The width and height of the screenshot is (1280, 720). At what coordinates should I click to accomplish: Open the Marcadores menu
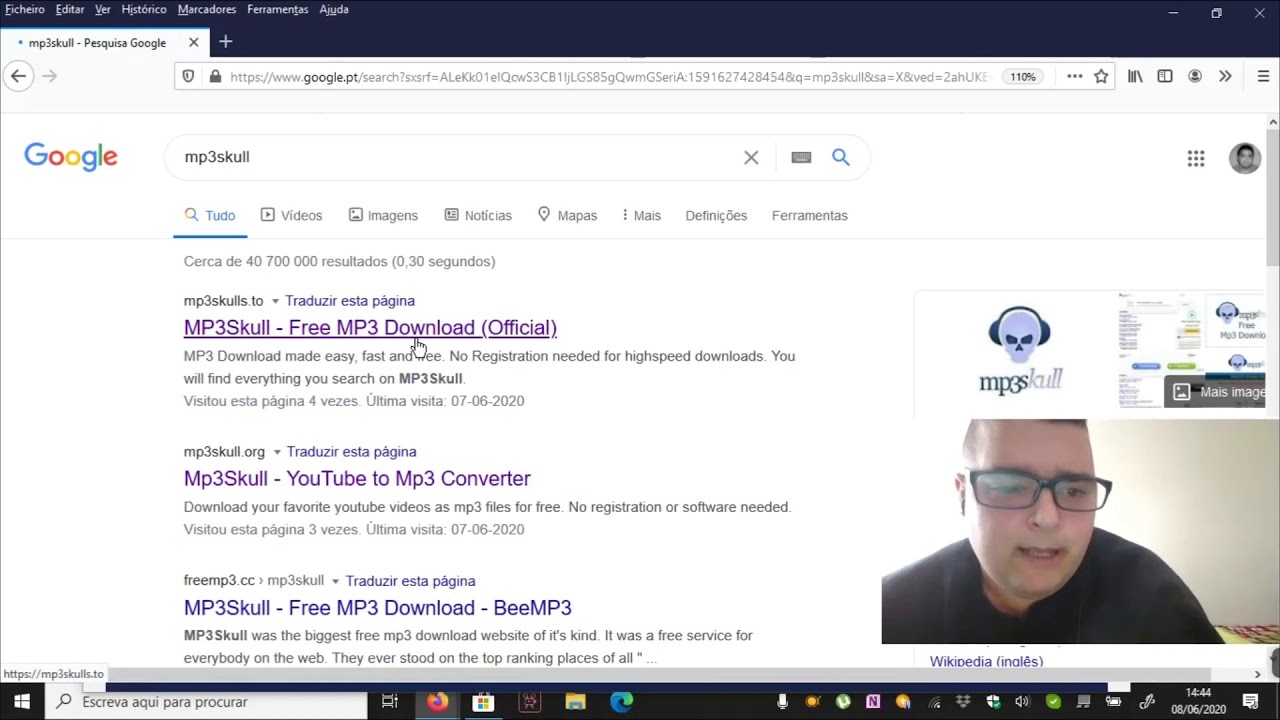coord(207,9)
